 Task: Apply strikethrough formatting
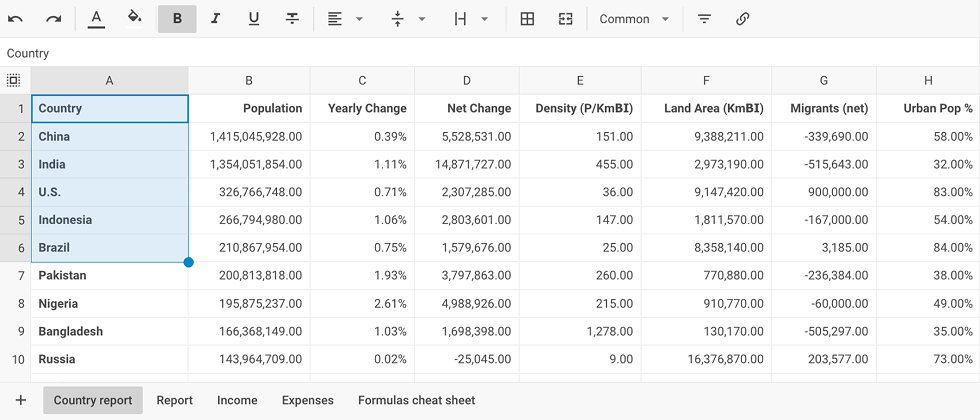pyautogui.click(x=291, y=19)
